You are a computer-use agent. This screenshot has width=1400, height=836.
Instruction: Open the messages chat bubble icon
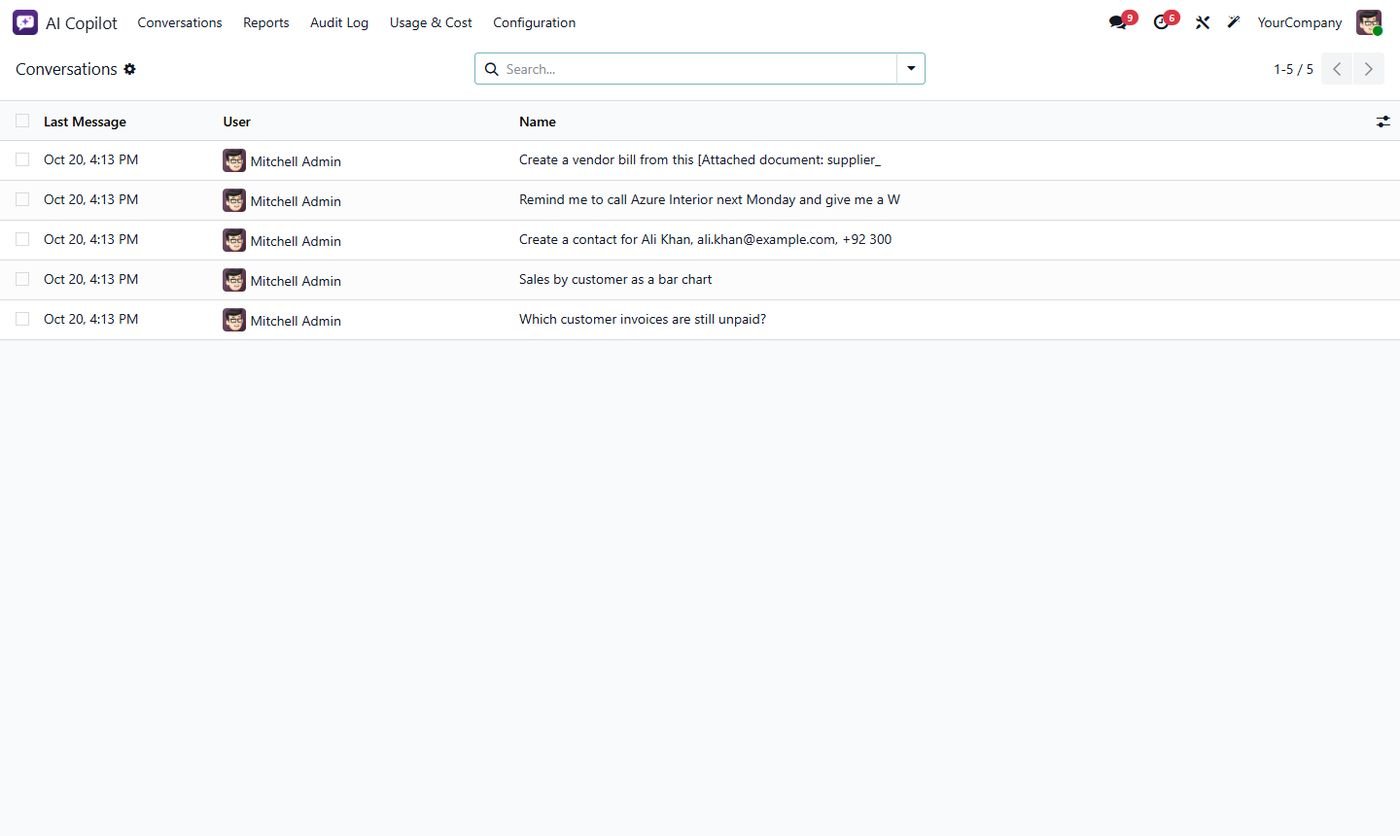1118,22
